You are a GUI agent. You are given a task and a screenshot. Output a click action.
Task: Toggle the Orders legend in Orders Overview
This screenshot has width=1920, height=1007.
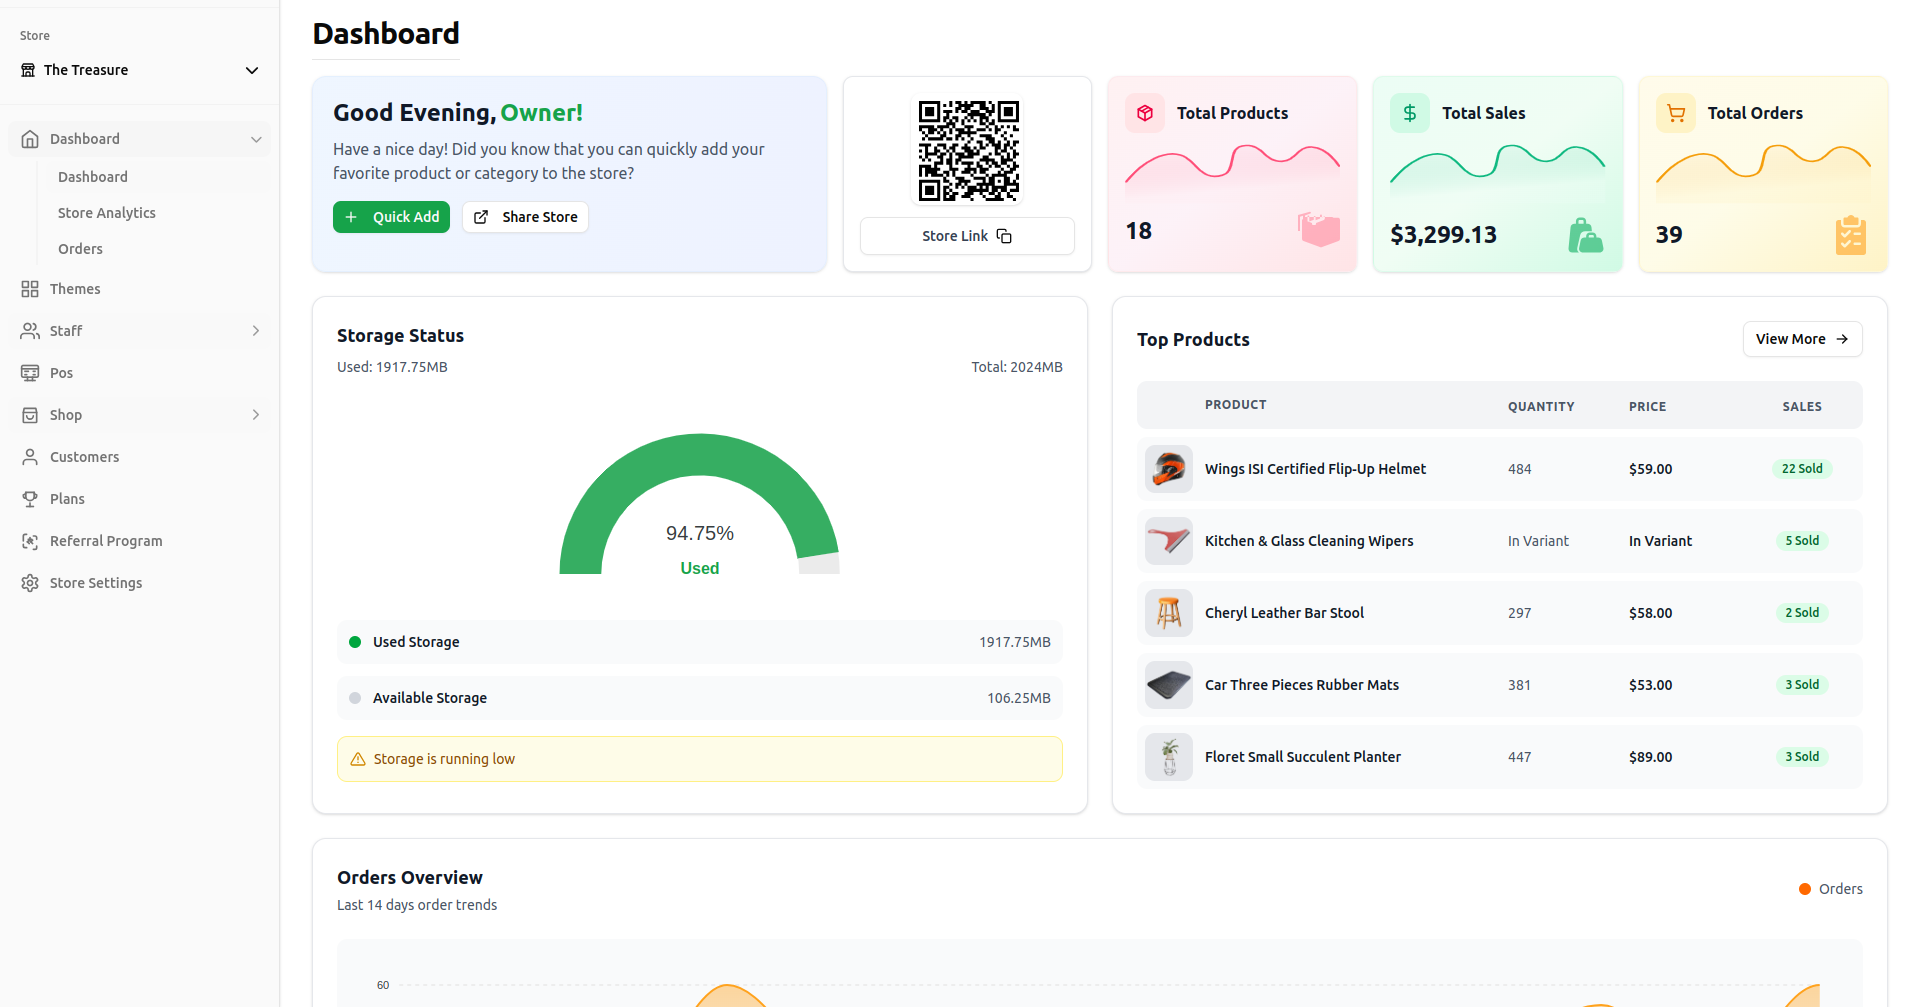click(1830, 889)
